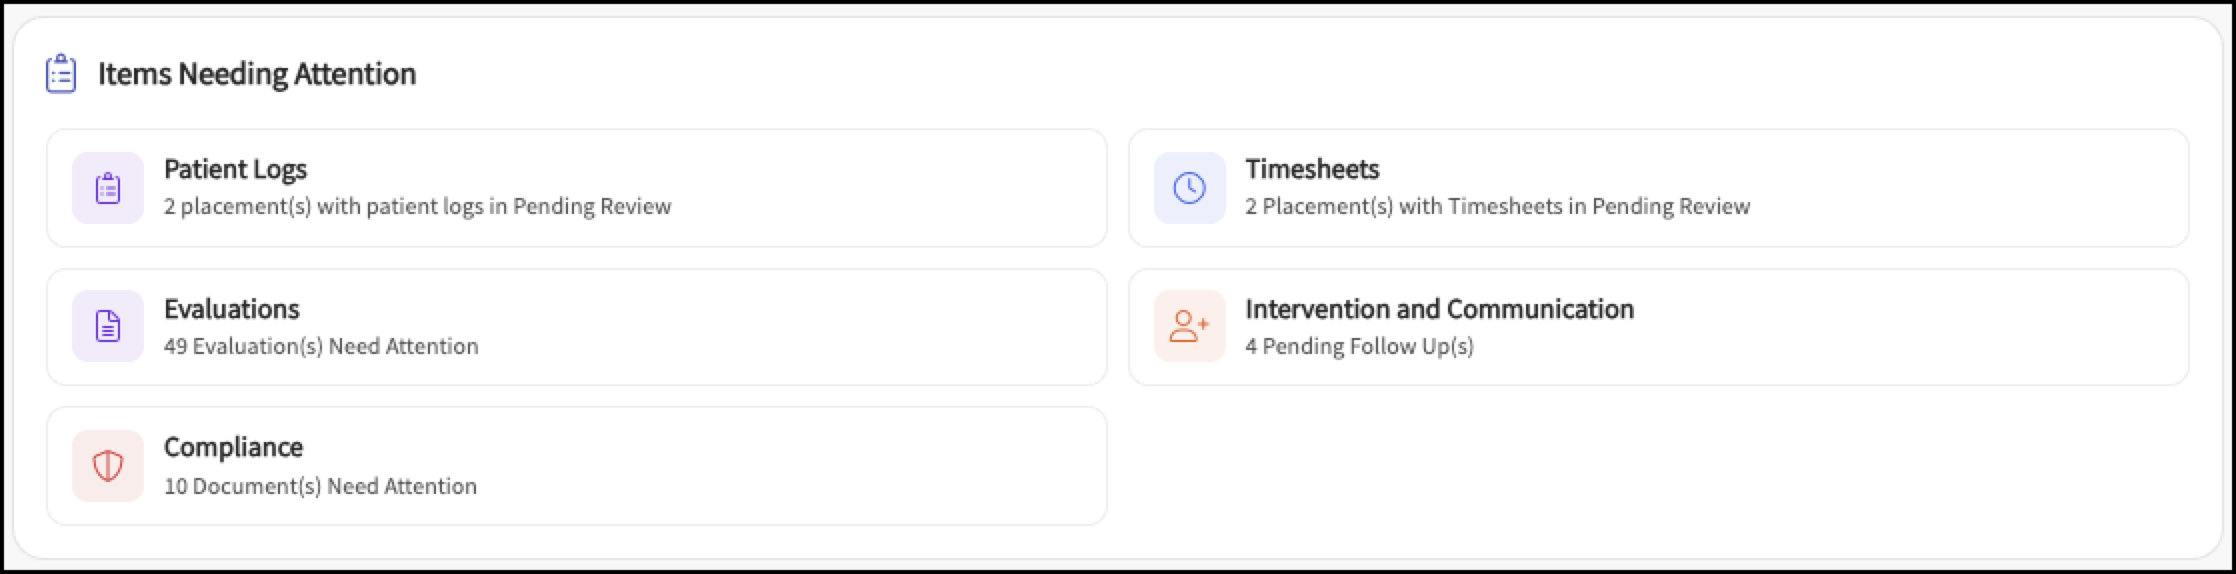The width and height of the screenshot is (2236, 574).
Task: Select the Timesheets title text
Action: coord(1312,169)
